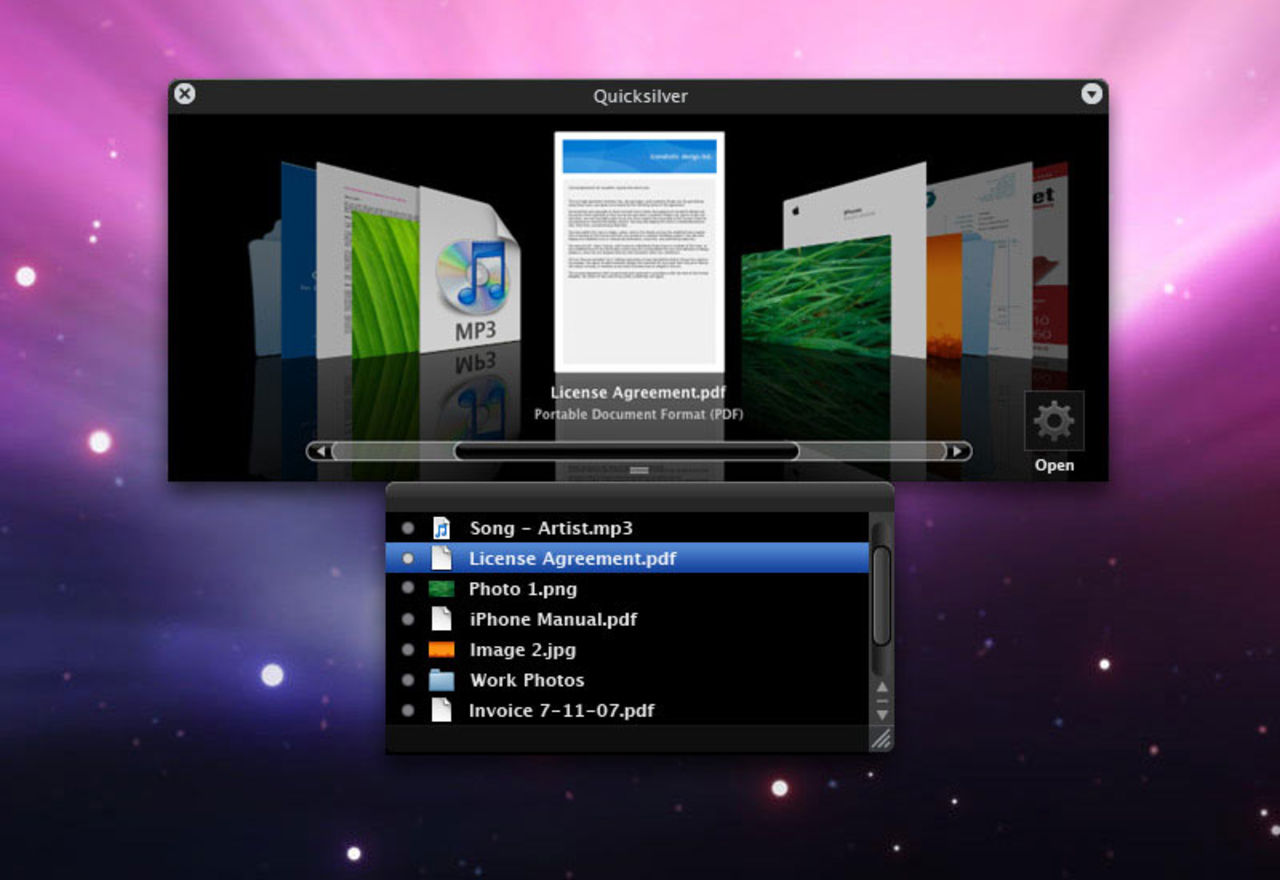The image size is (1280, 880).
Task: Toggle the bullet next to Work Photos
Action: [408, 681]
